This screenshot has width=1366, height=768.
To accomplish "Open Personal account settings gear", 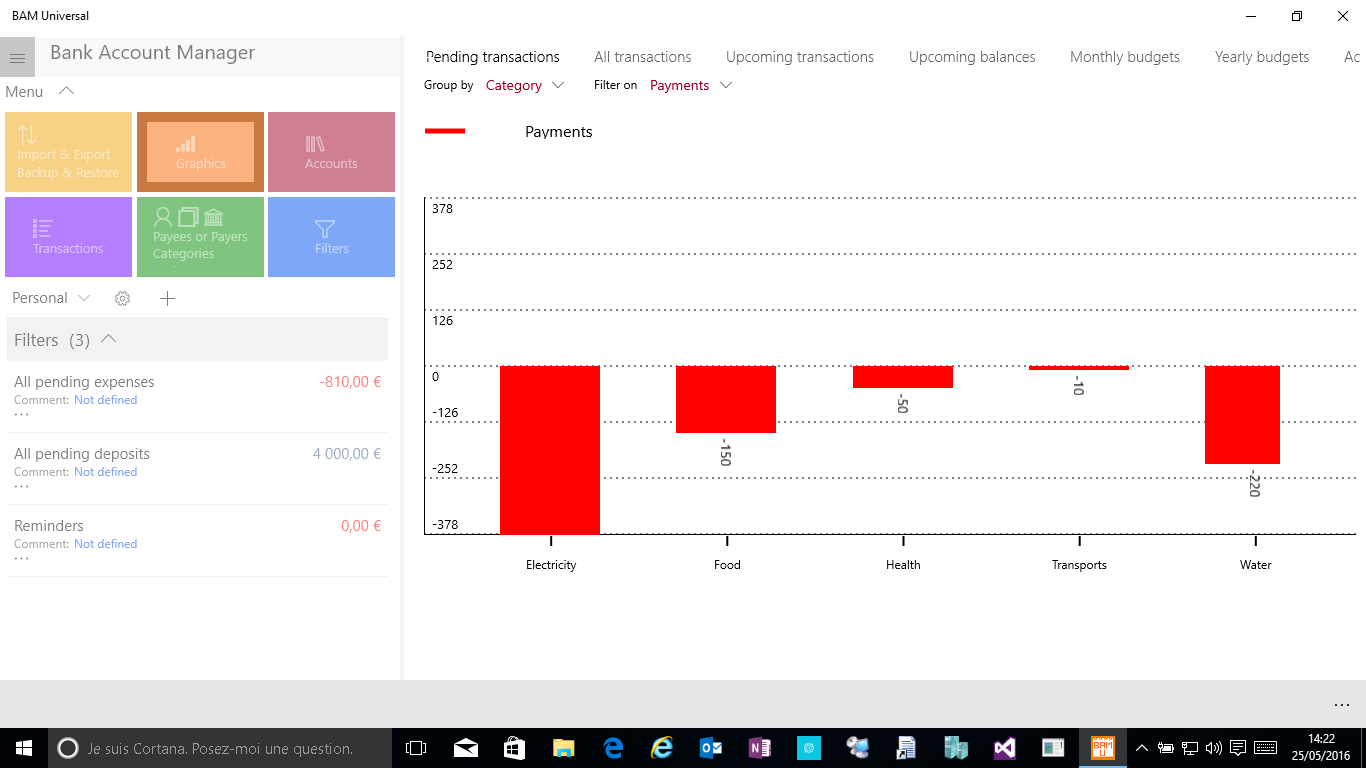I will (x=123, y=298).
